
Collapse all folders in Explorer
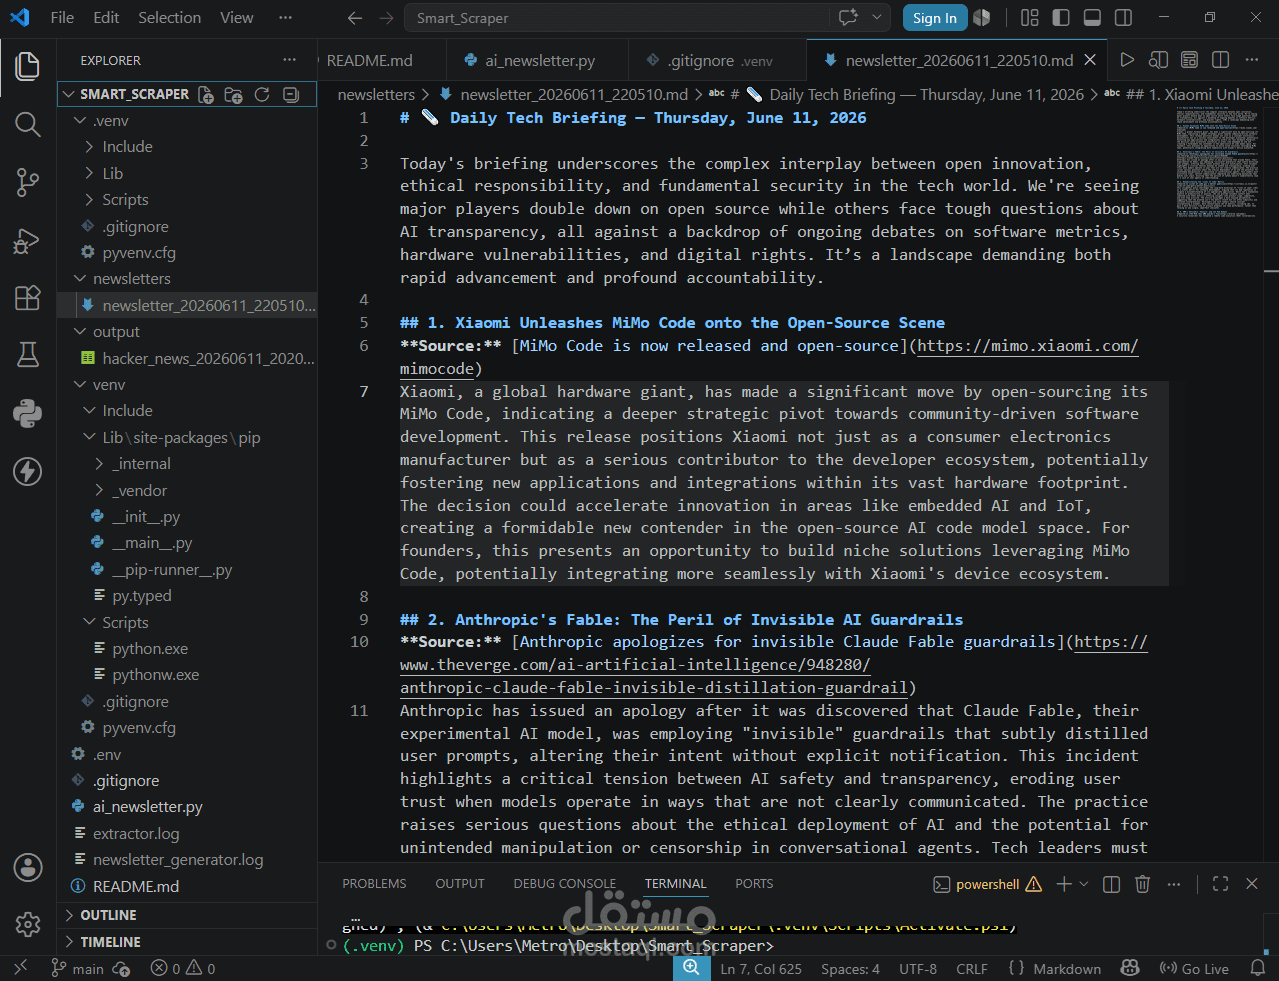[x=291, y=94]
